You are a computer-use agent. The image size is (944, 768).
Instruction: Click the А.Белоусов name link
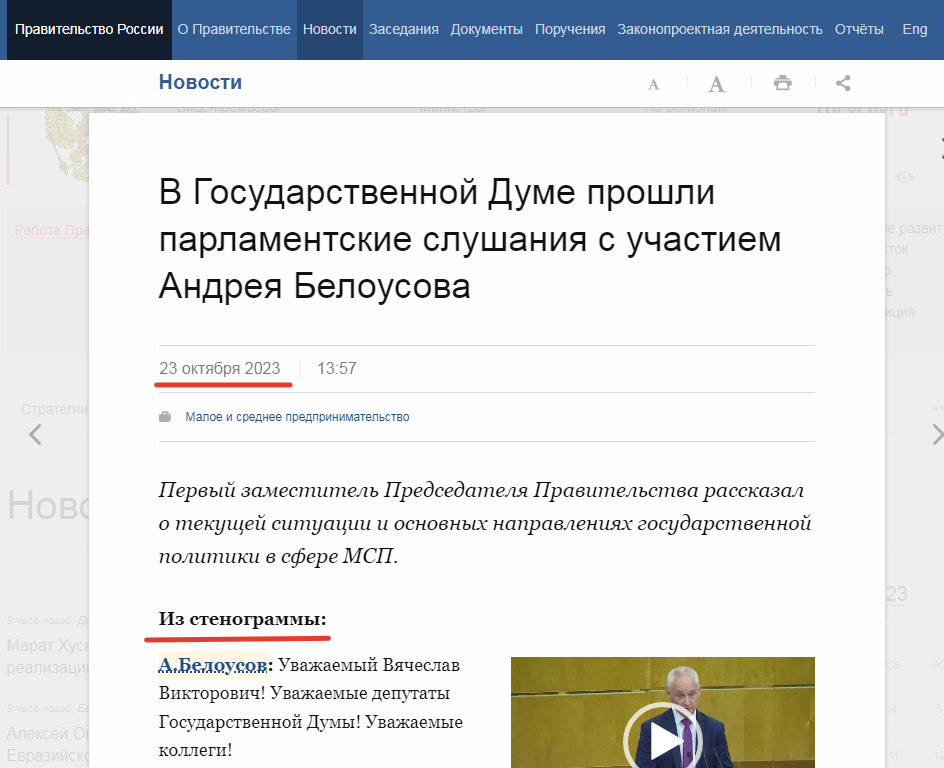click(213, 664)
